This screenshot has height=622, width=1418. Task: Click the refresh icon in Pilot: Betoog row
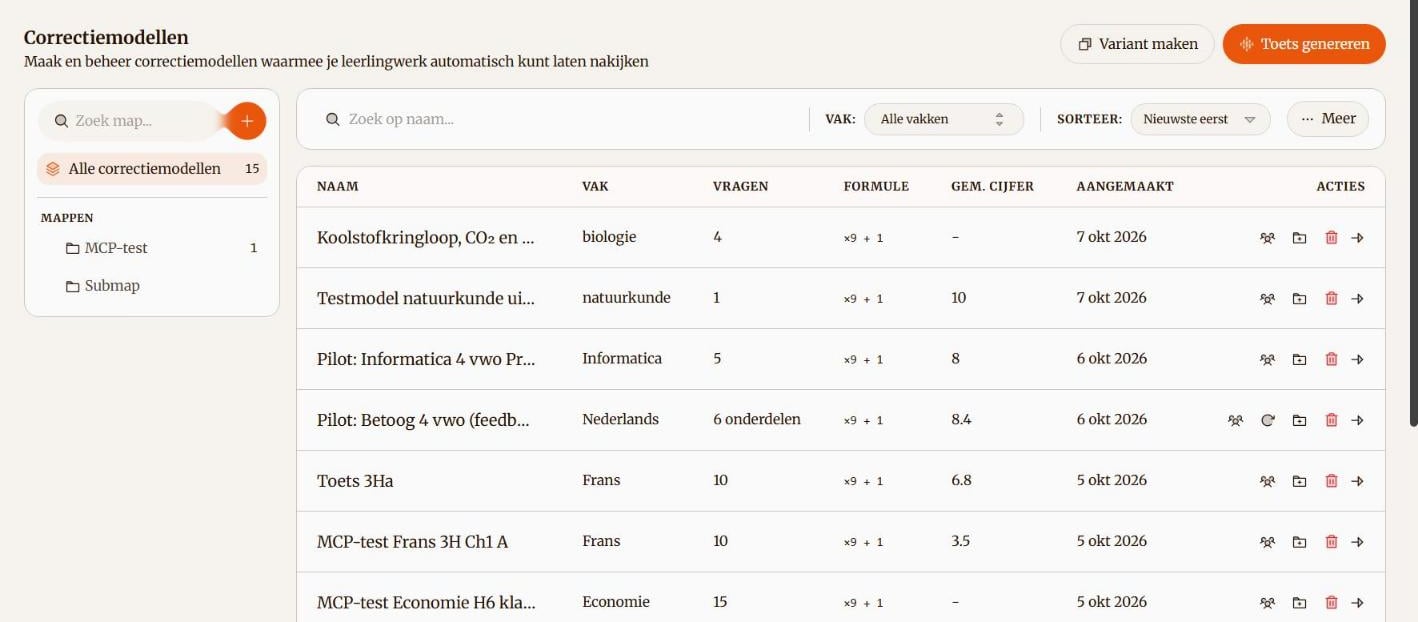1267,421
